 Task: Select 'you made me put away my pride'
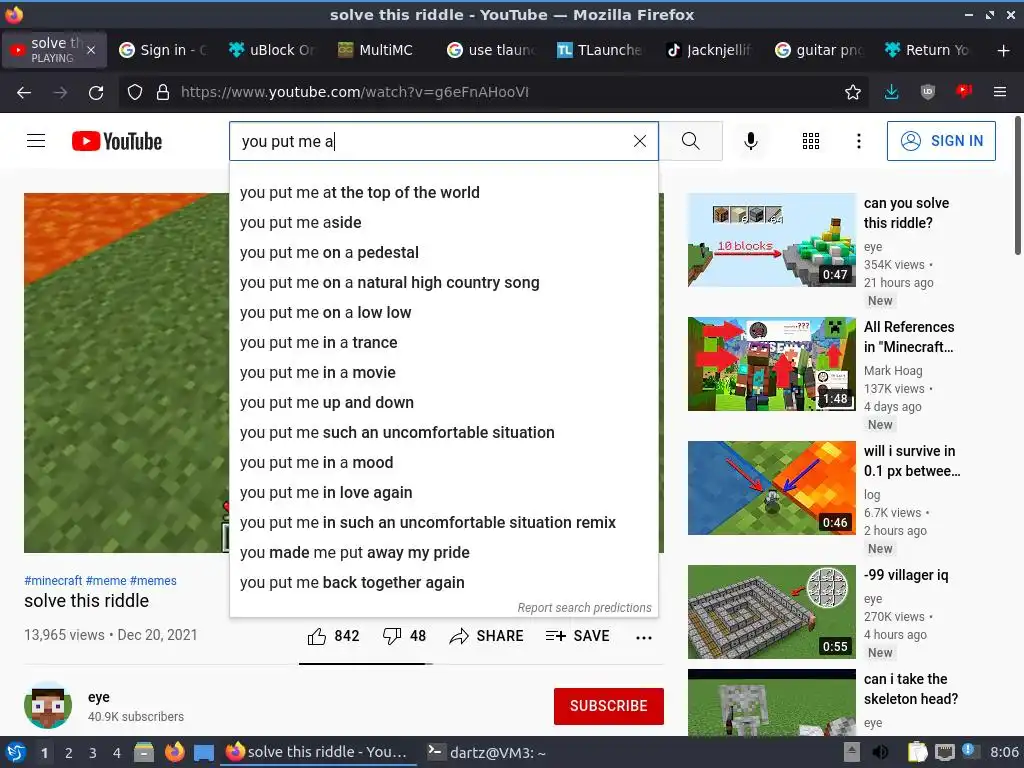[x=444, y=553]
